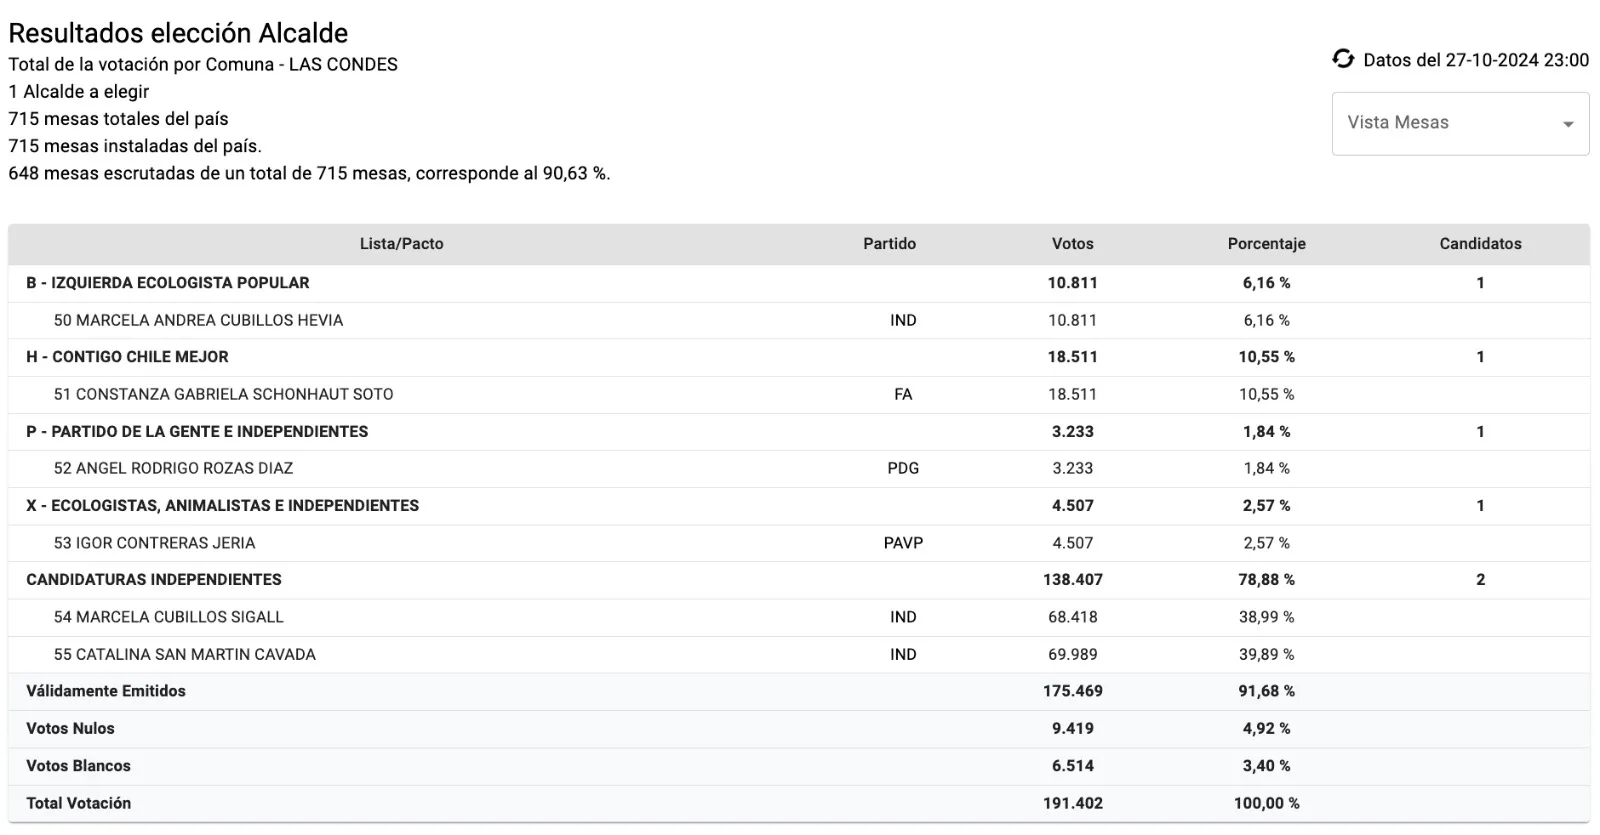The width and height of the screenshot is (1600, 835).
Task: Click the Votos Blancos label
Action: (x=78, y=766)
